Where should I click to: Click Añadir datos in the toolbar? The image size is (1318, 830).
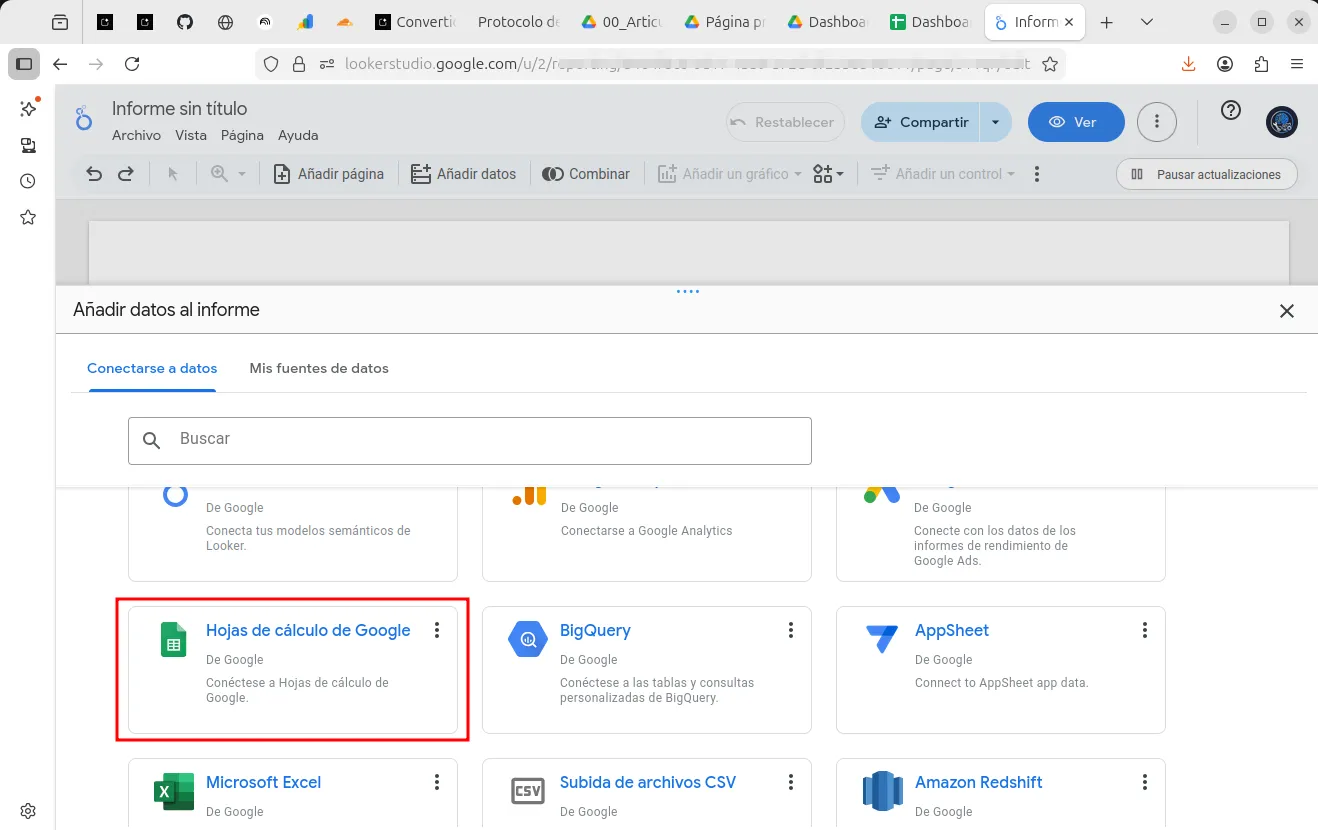[x=464, y=174]
